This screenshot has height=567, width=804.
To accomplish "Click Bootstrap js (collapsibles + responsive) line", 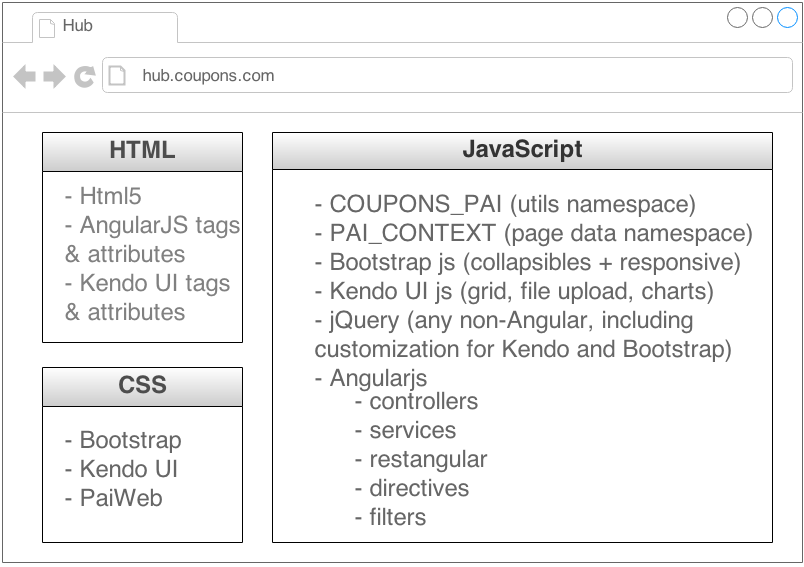I will click(x=528, y=262).
